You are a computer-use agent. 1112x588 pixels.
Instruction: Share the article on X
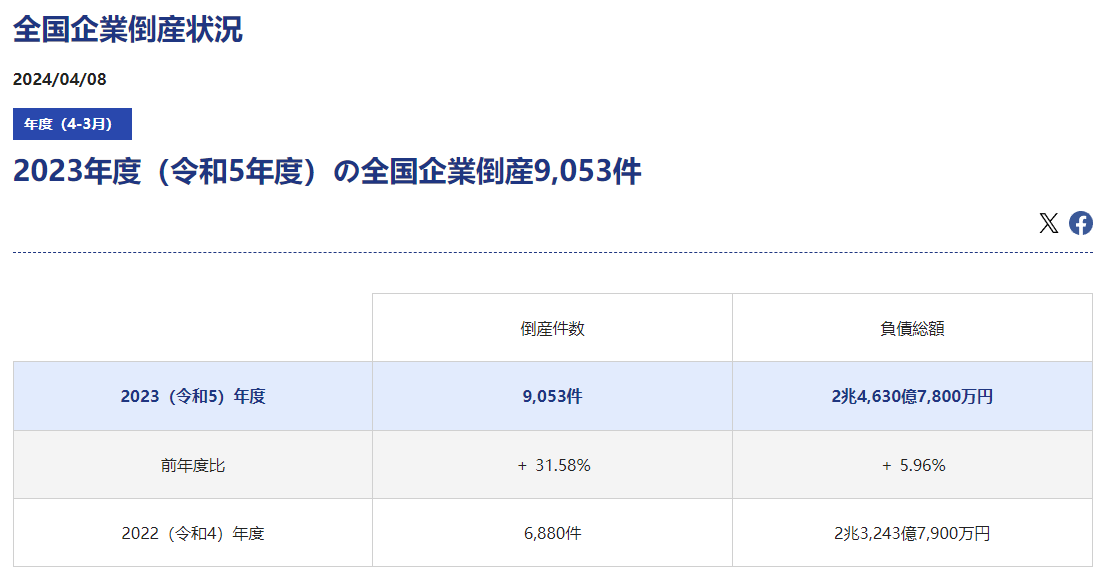click(x=1048, y=223)
